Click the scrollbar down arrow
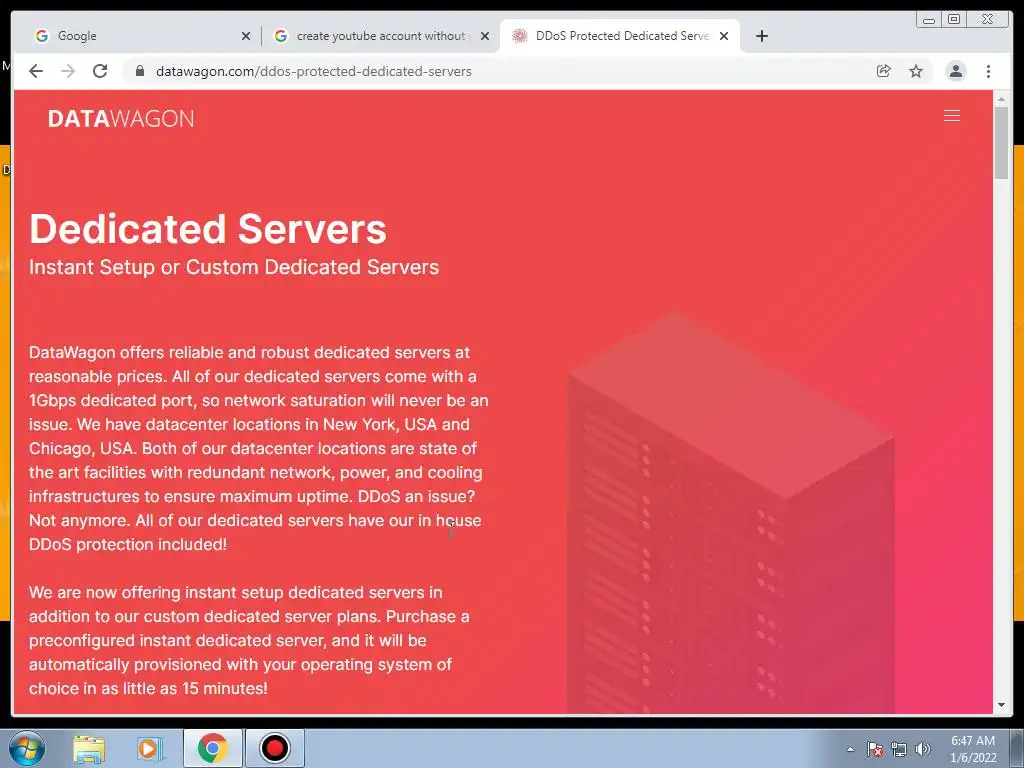Screen dimensions: 1024x768 (1001, 705)
